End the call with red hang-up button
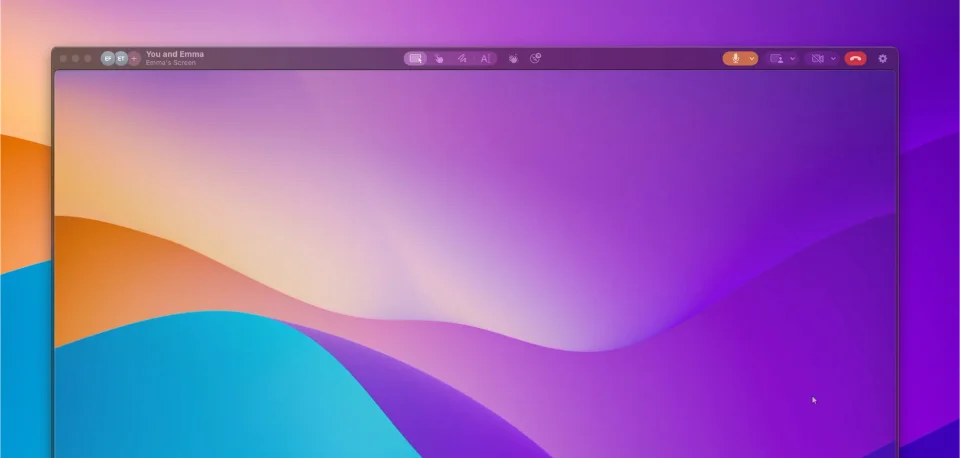Screen dimensions: 960x458 tap(856, 59)
